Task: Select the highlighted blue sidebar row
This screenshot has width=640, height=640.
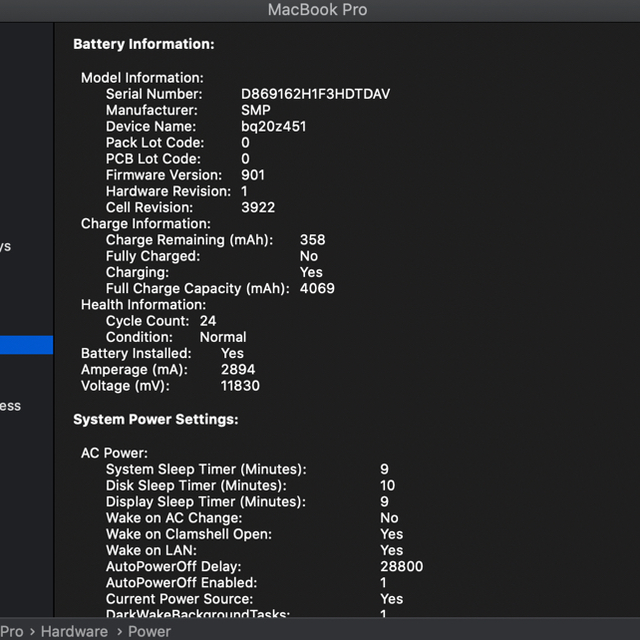Action: (x=27, y=345)
